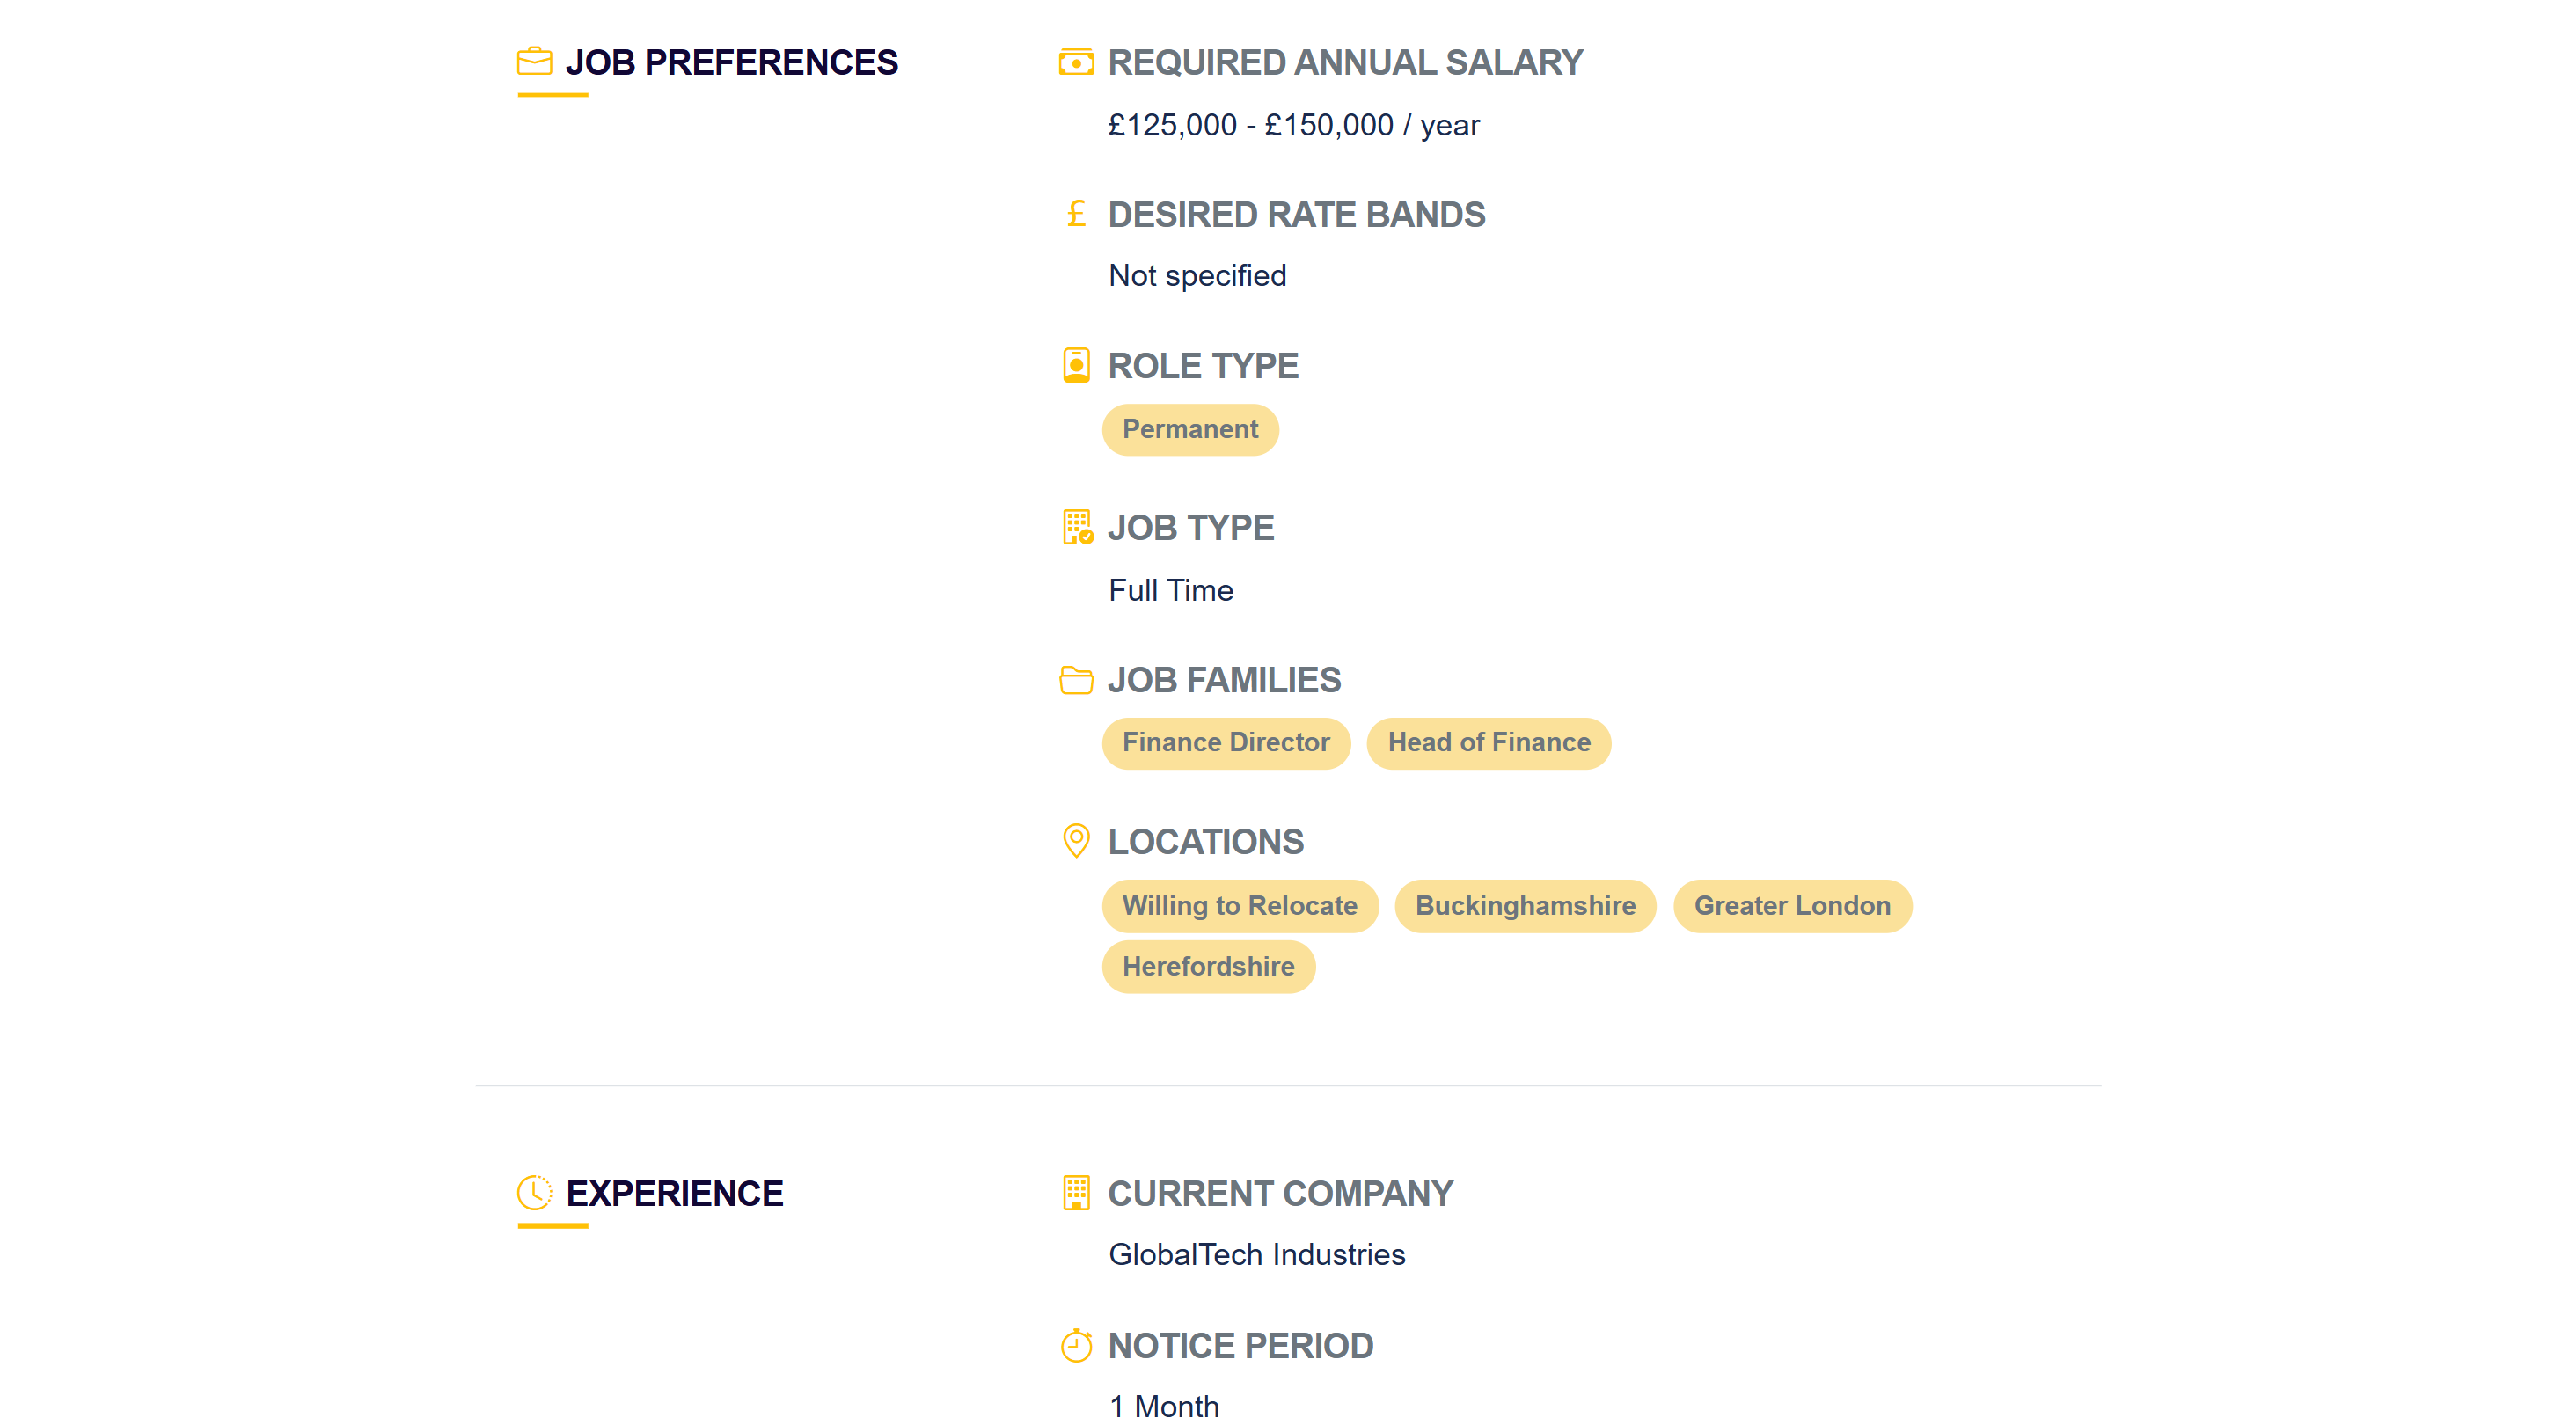This screenshot has height=1425, width=2576.
Task: Click the map pin icon beside Locations
Action: 1076,841
